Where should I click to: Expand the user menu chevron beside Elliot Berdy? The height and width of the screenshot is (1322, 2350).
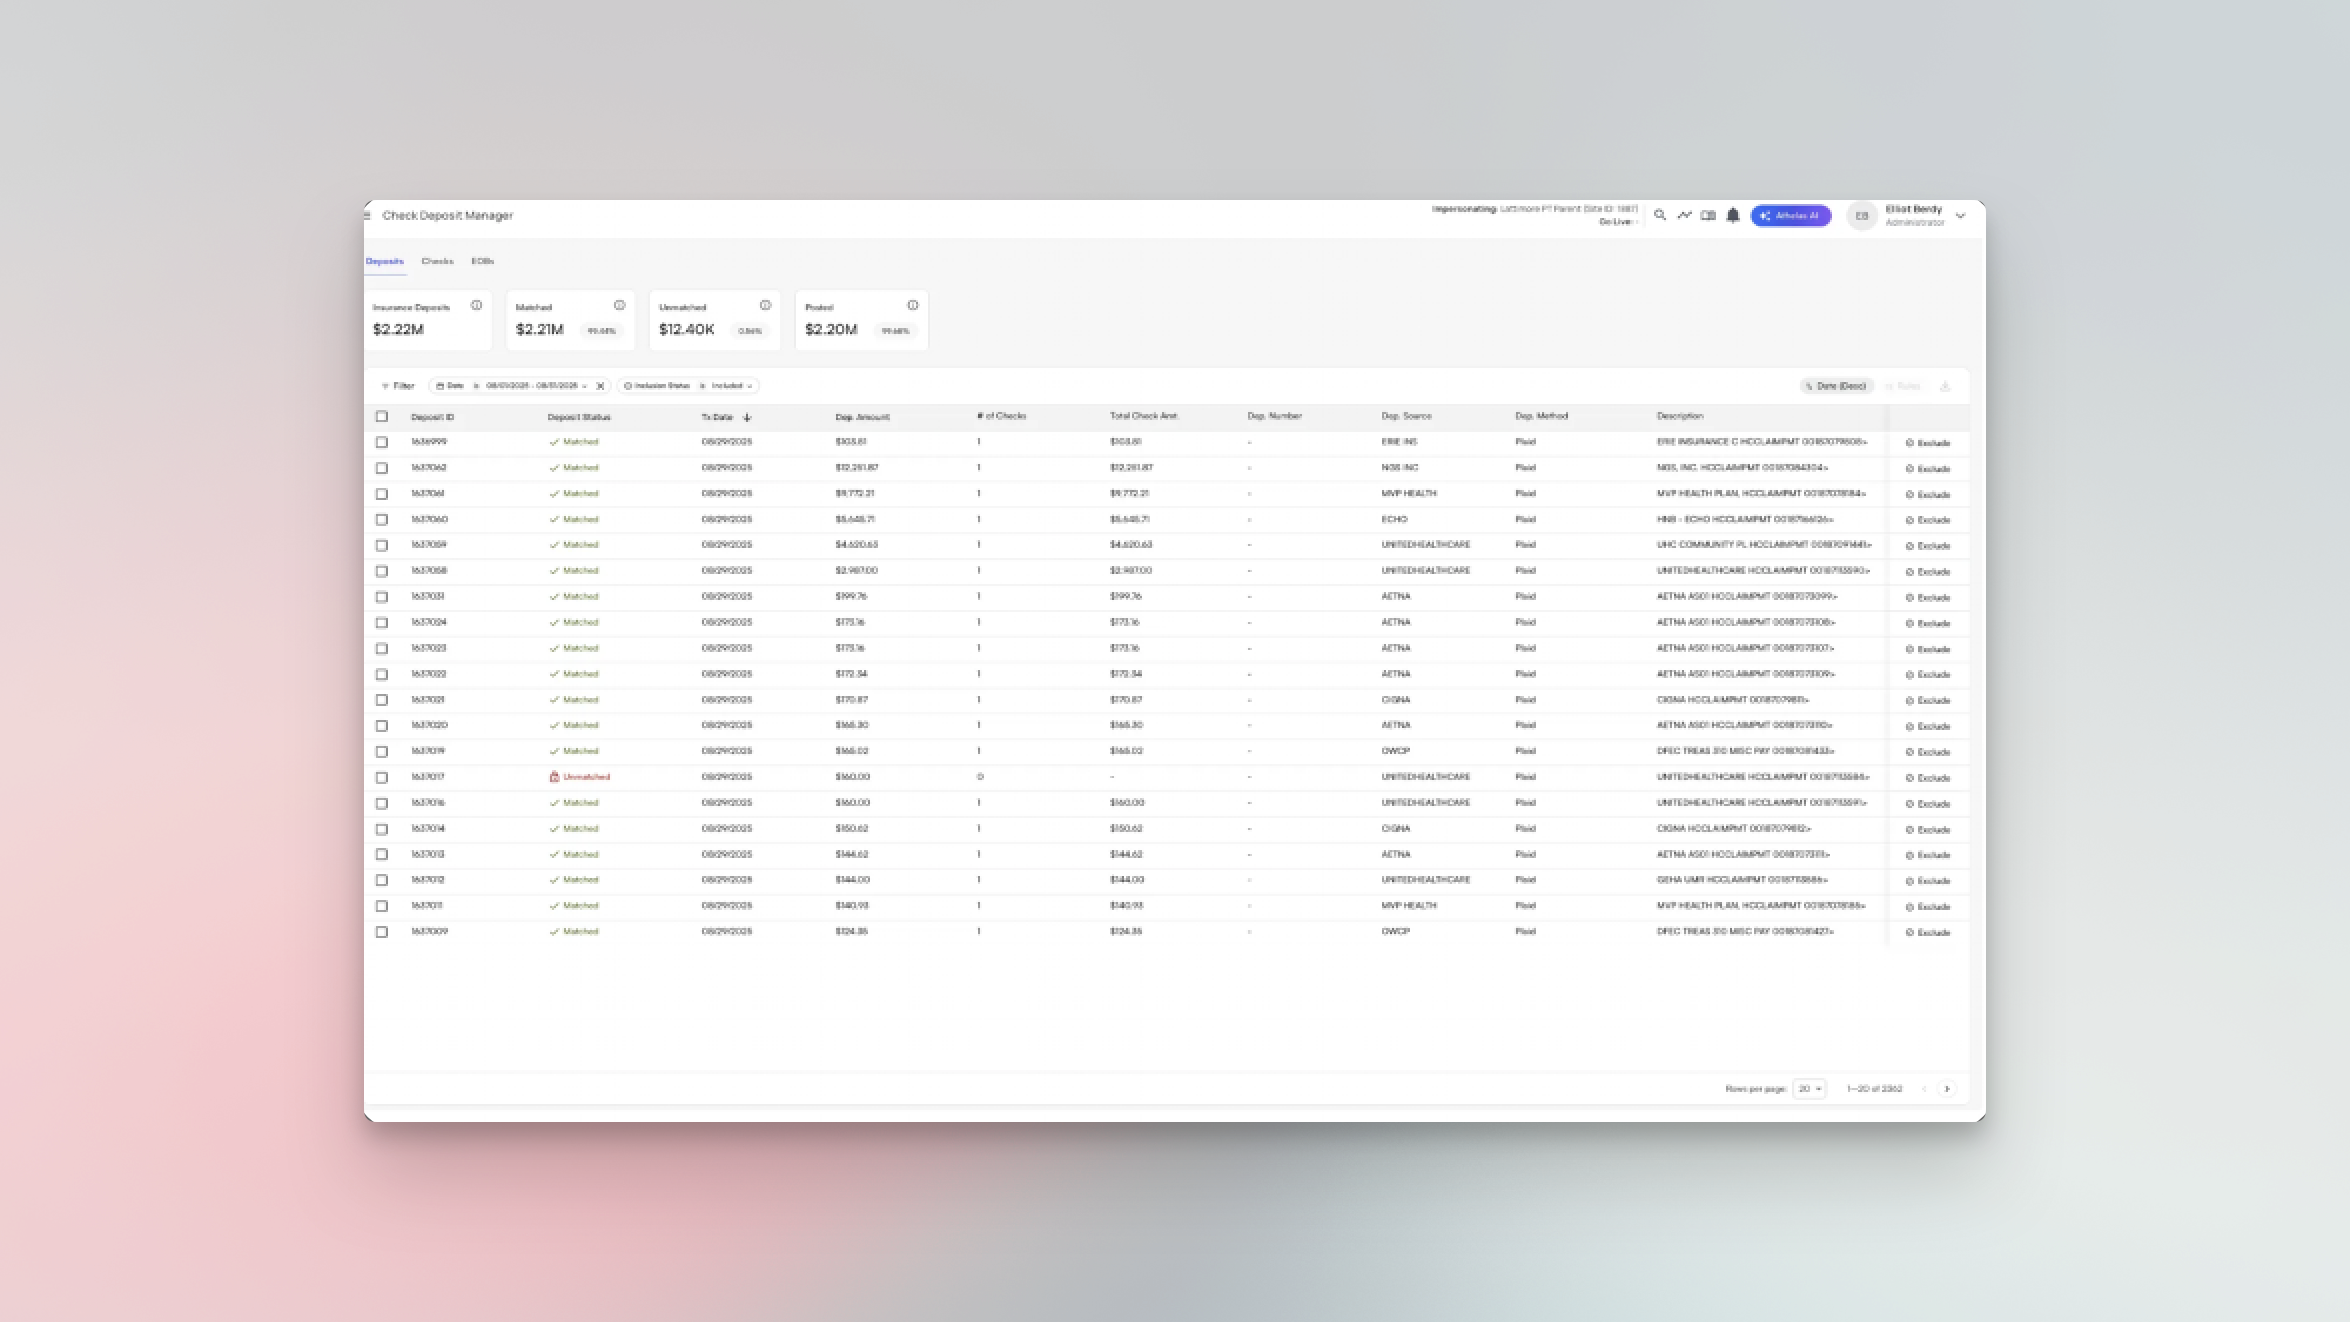(1961, 215)
